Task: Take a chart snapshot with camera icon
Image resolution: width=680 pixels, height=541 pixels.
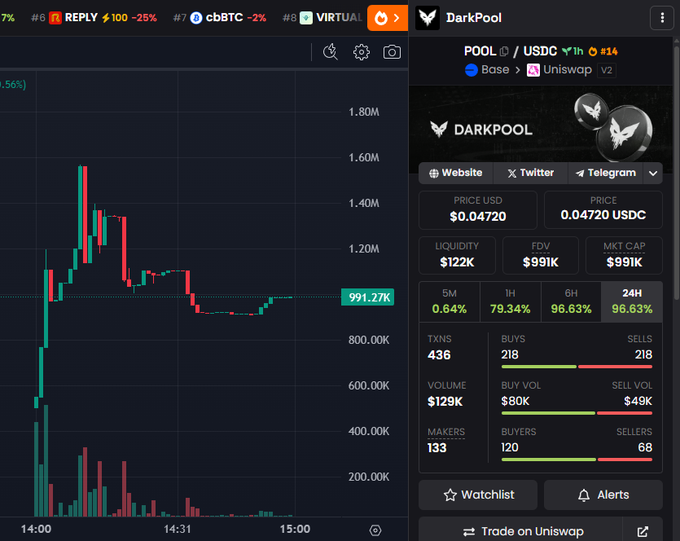Action: [x=392, y=52]
